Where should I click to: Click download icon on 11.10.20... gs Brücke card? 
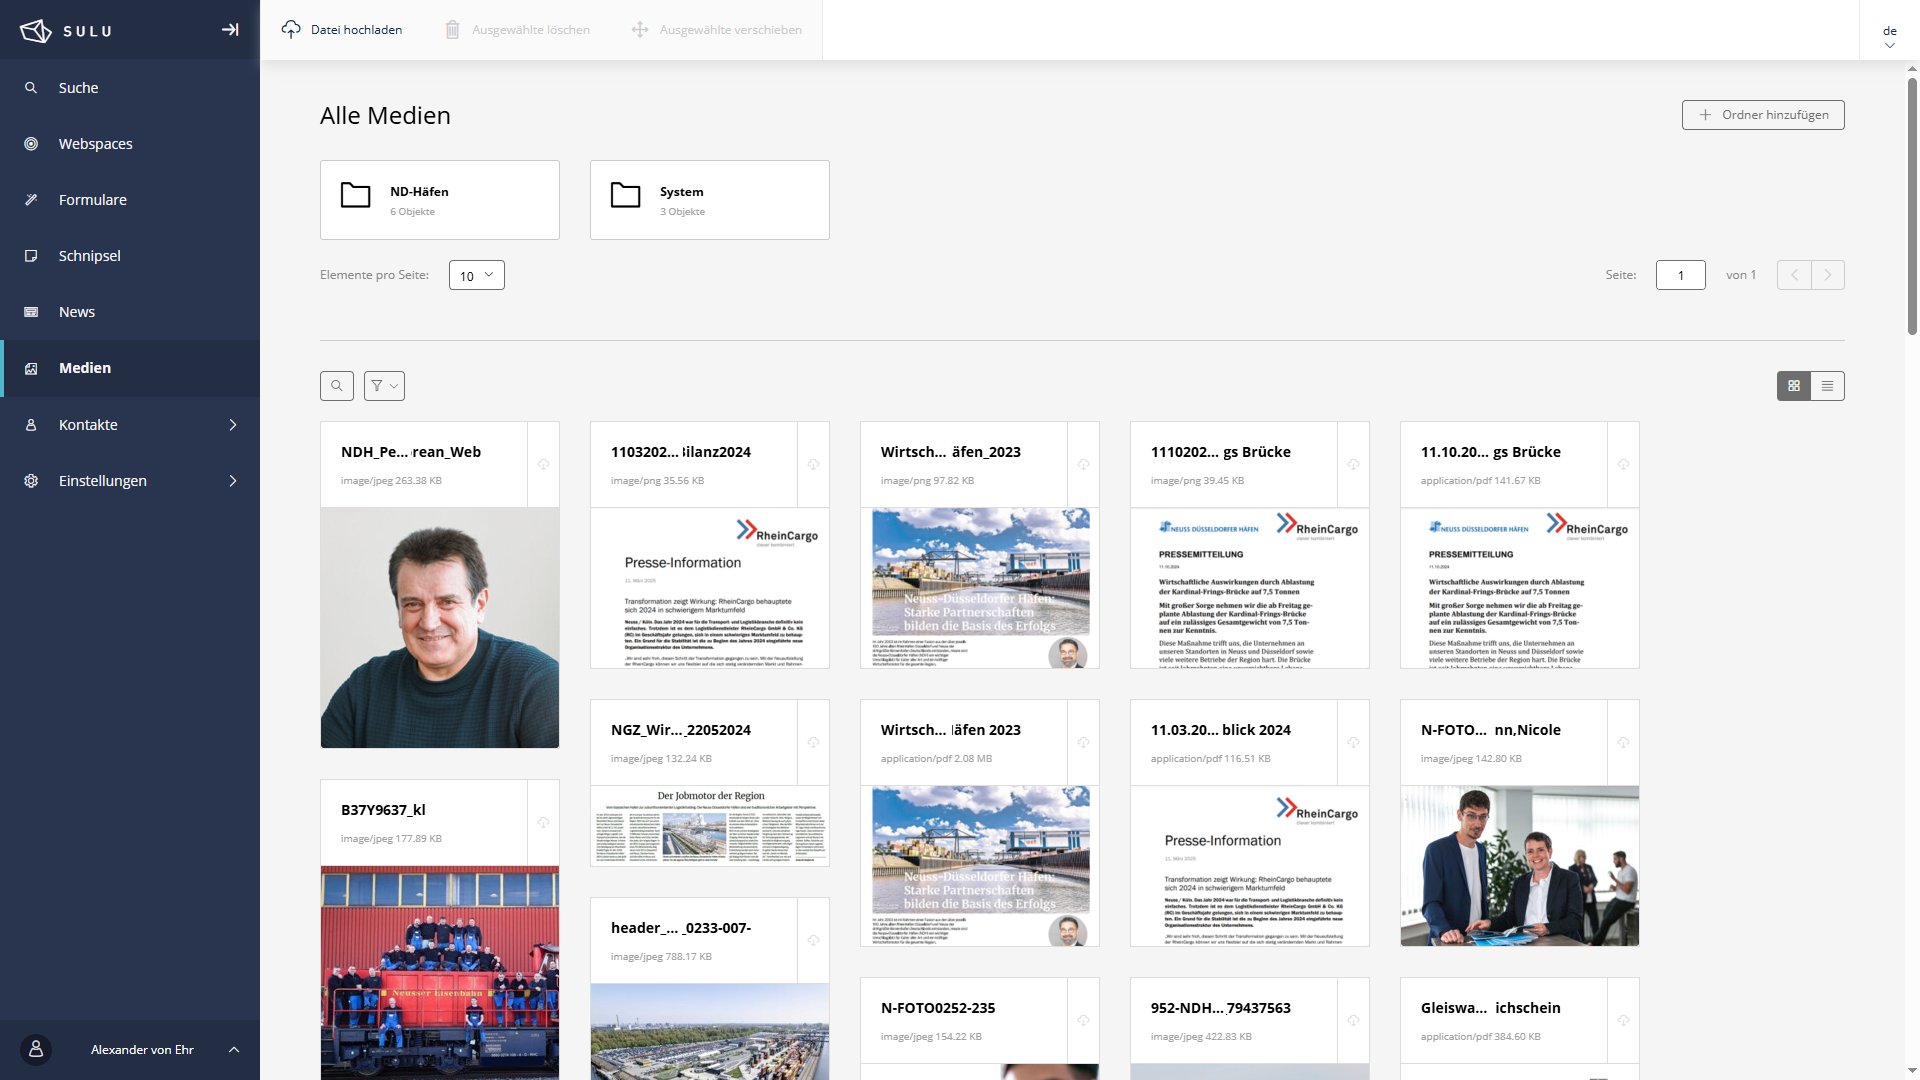[1623, 464]
